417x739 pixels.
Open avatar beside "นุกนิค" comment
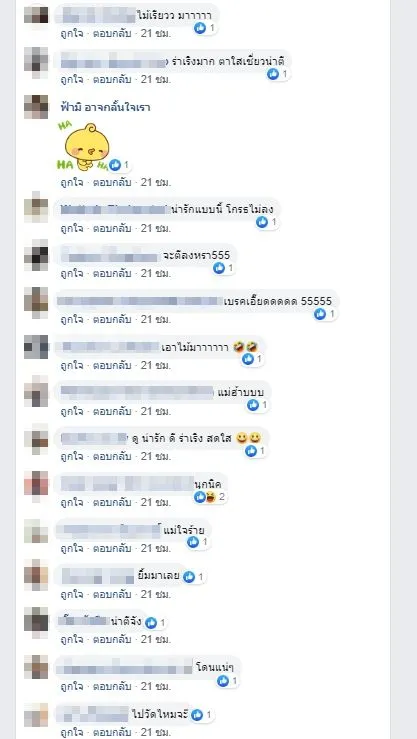point(36,484)
